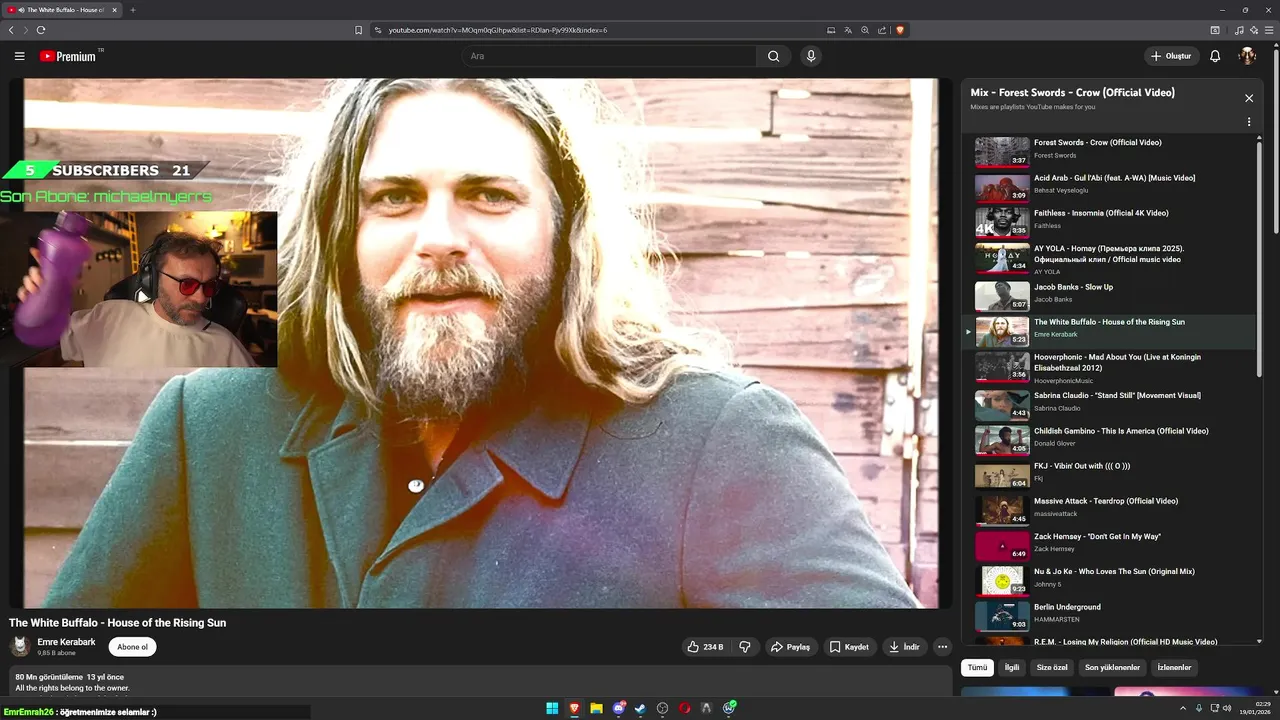
Task: Click the Oluştur create button
Action: pos(1171,56)
